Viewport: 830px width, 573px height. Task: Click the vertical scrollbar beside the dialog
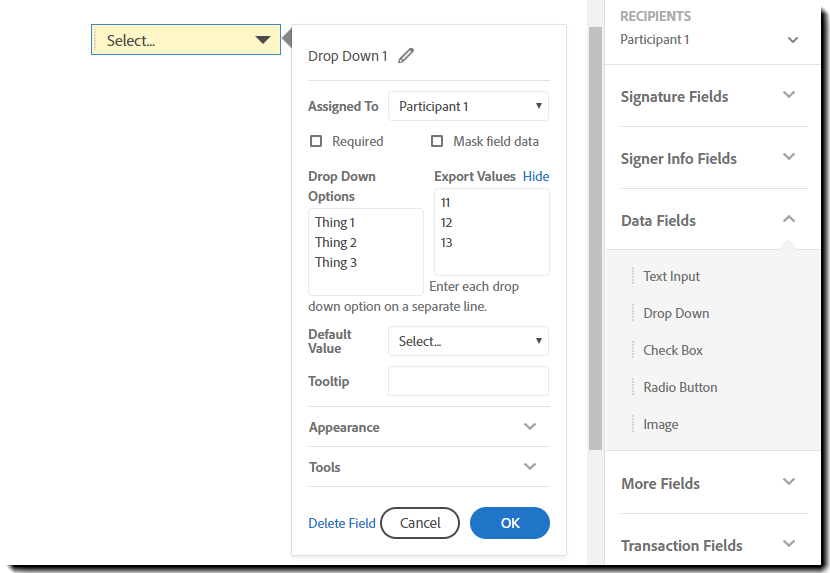click(595, 240)
